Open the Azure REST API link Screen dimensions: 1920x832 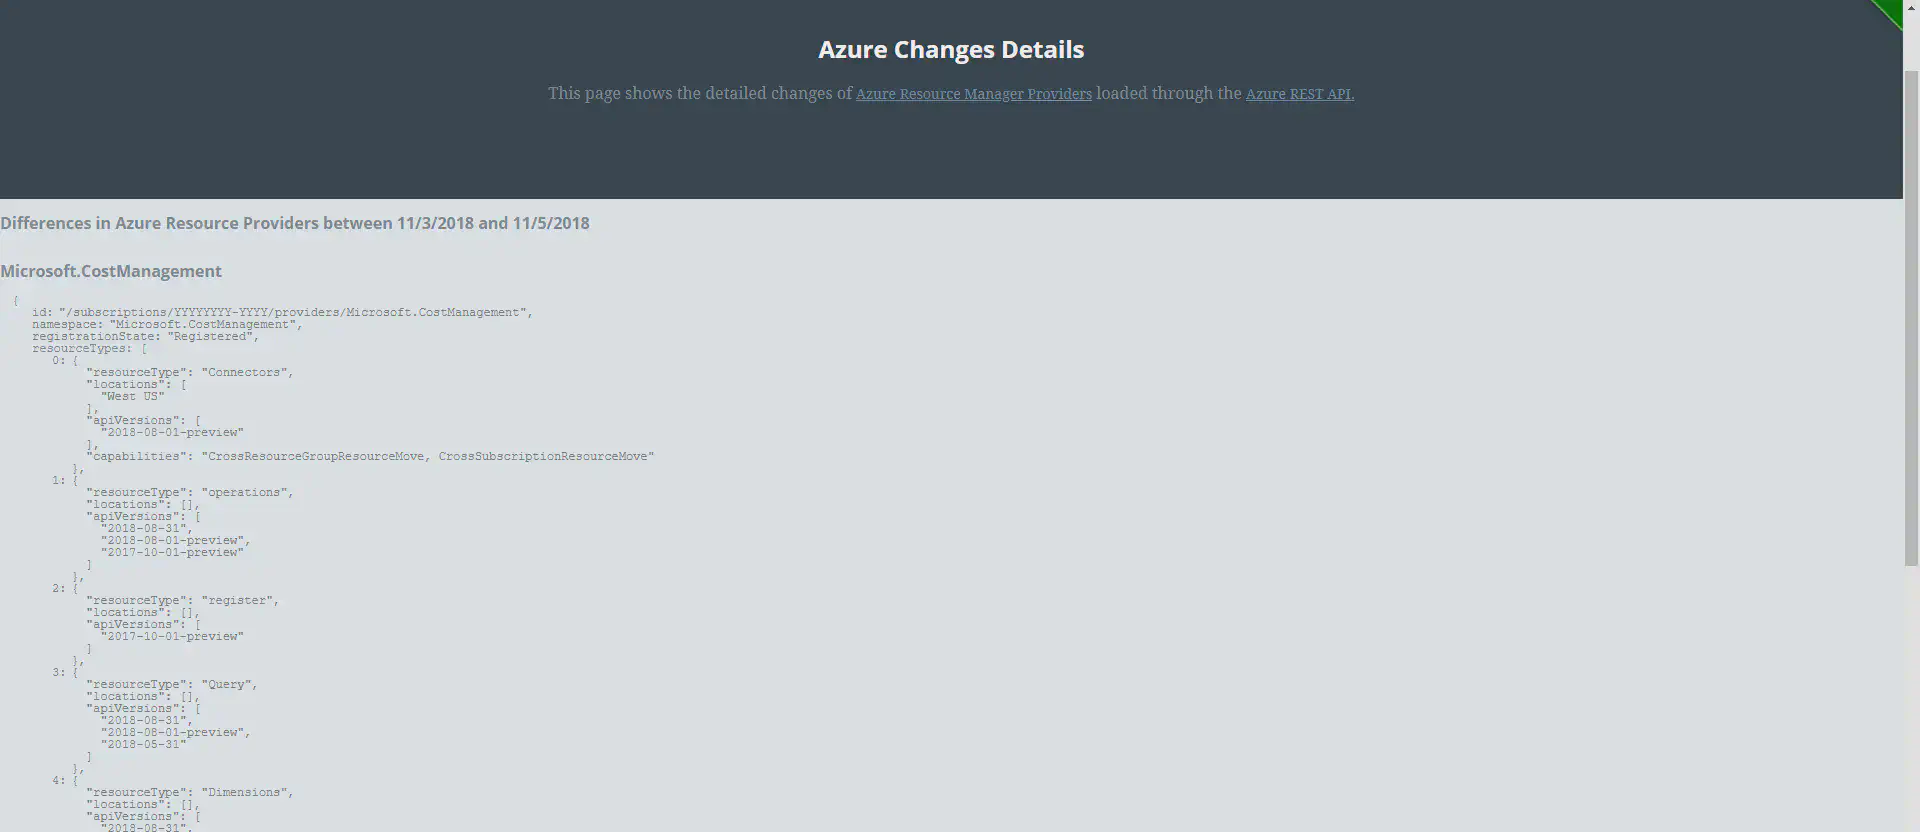point(1299,94)
